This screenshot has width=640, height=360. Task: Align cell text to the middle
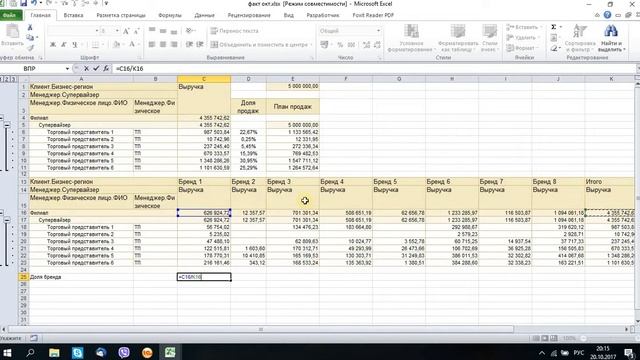point(163,31)
